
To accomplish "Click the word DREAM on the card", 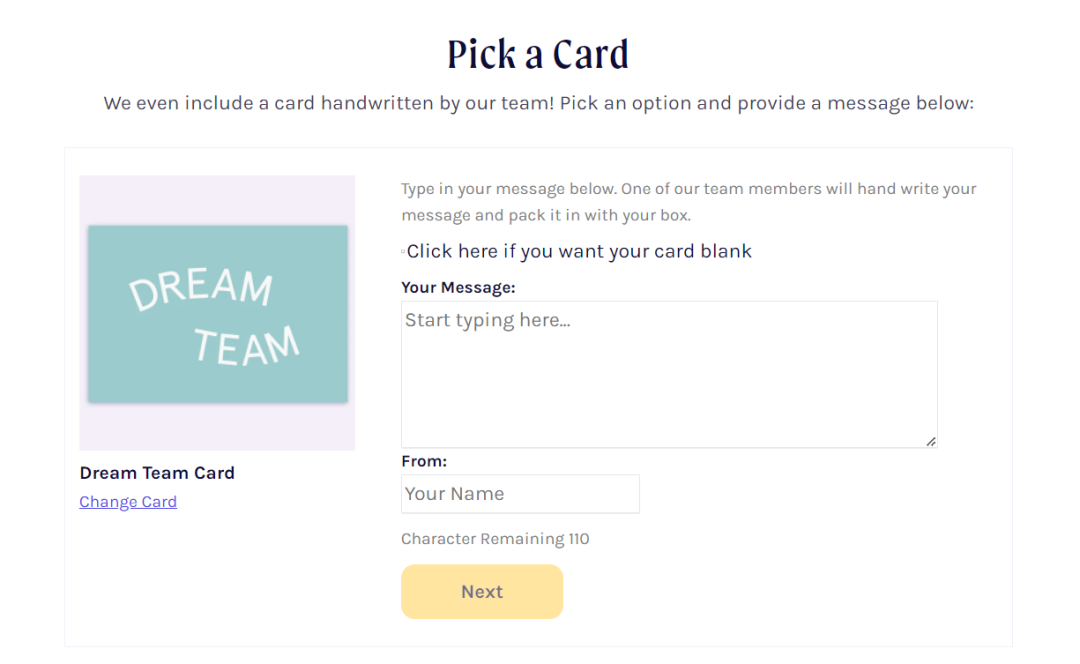I will click(200, 289).
